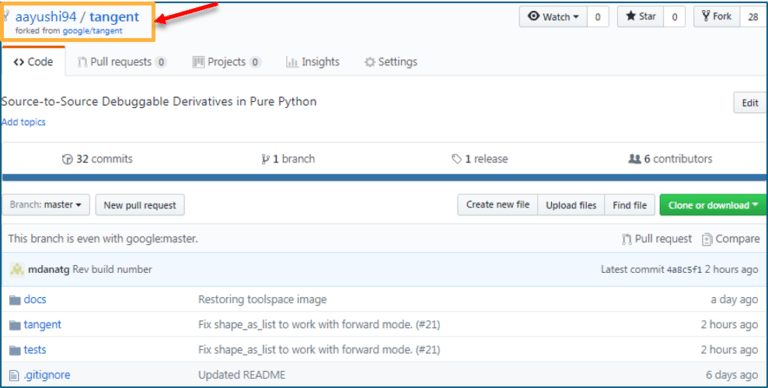Click the .gitignore file icon
768x388 pixels.
(x=14, y=376)
